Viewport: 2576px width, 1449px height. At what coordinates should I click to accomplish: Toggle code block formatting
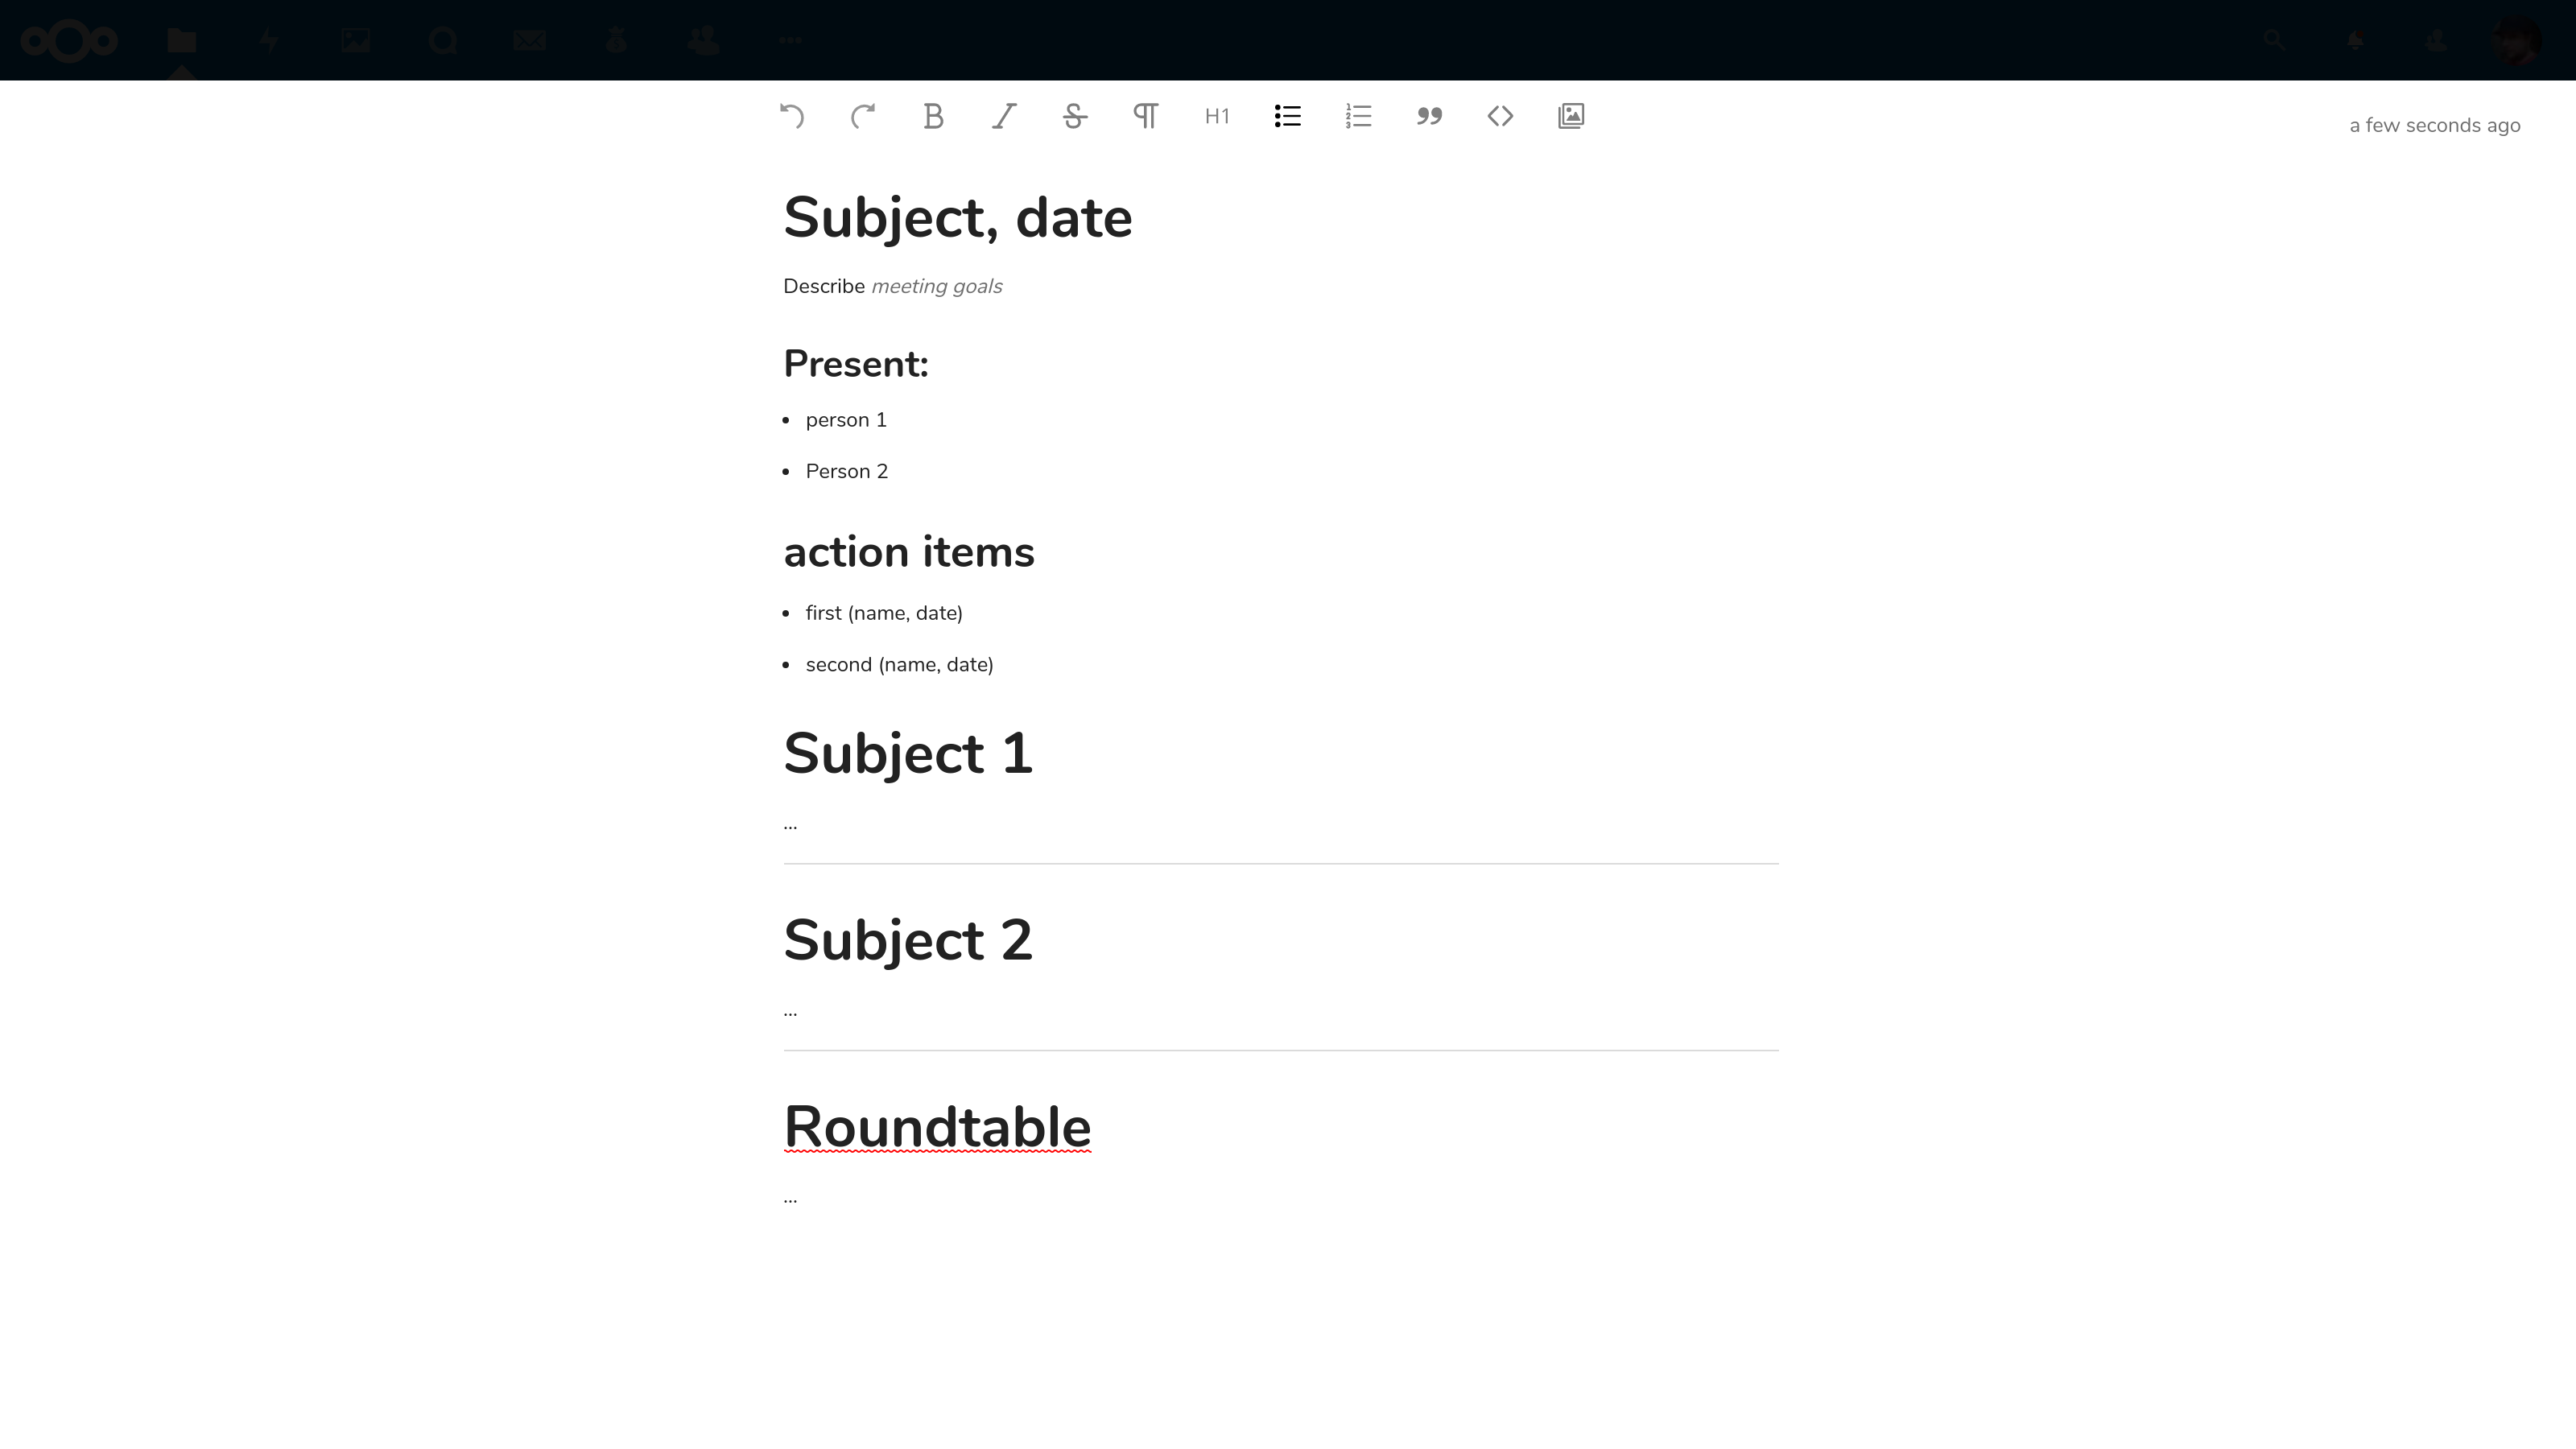tap(1499, 115)
